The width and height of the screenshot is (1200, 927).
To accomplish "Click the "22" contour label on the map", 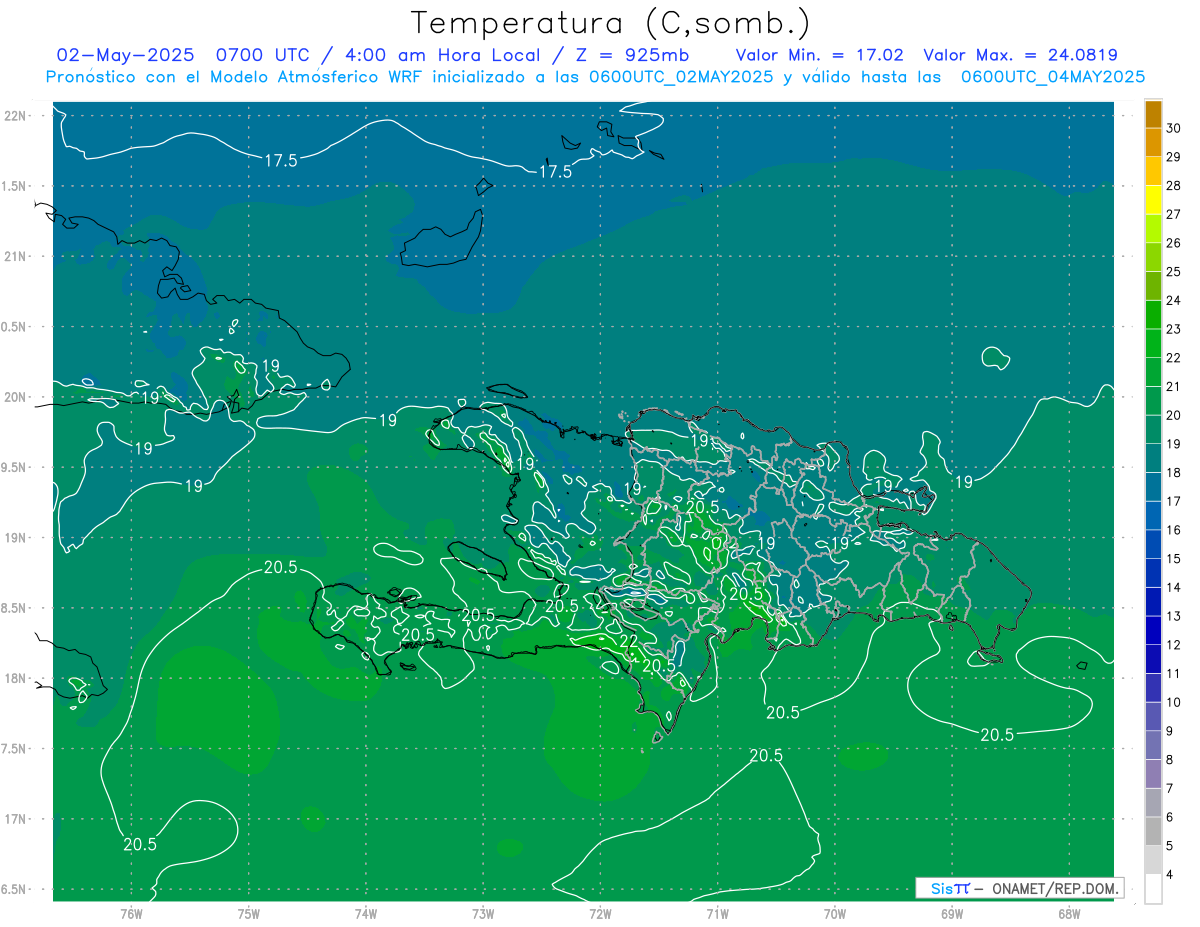I will [x=629, y=642].
